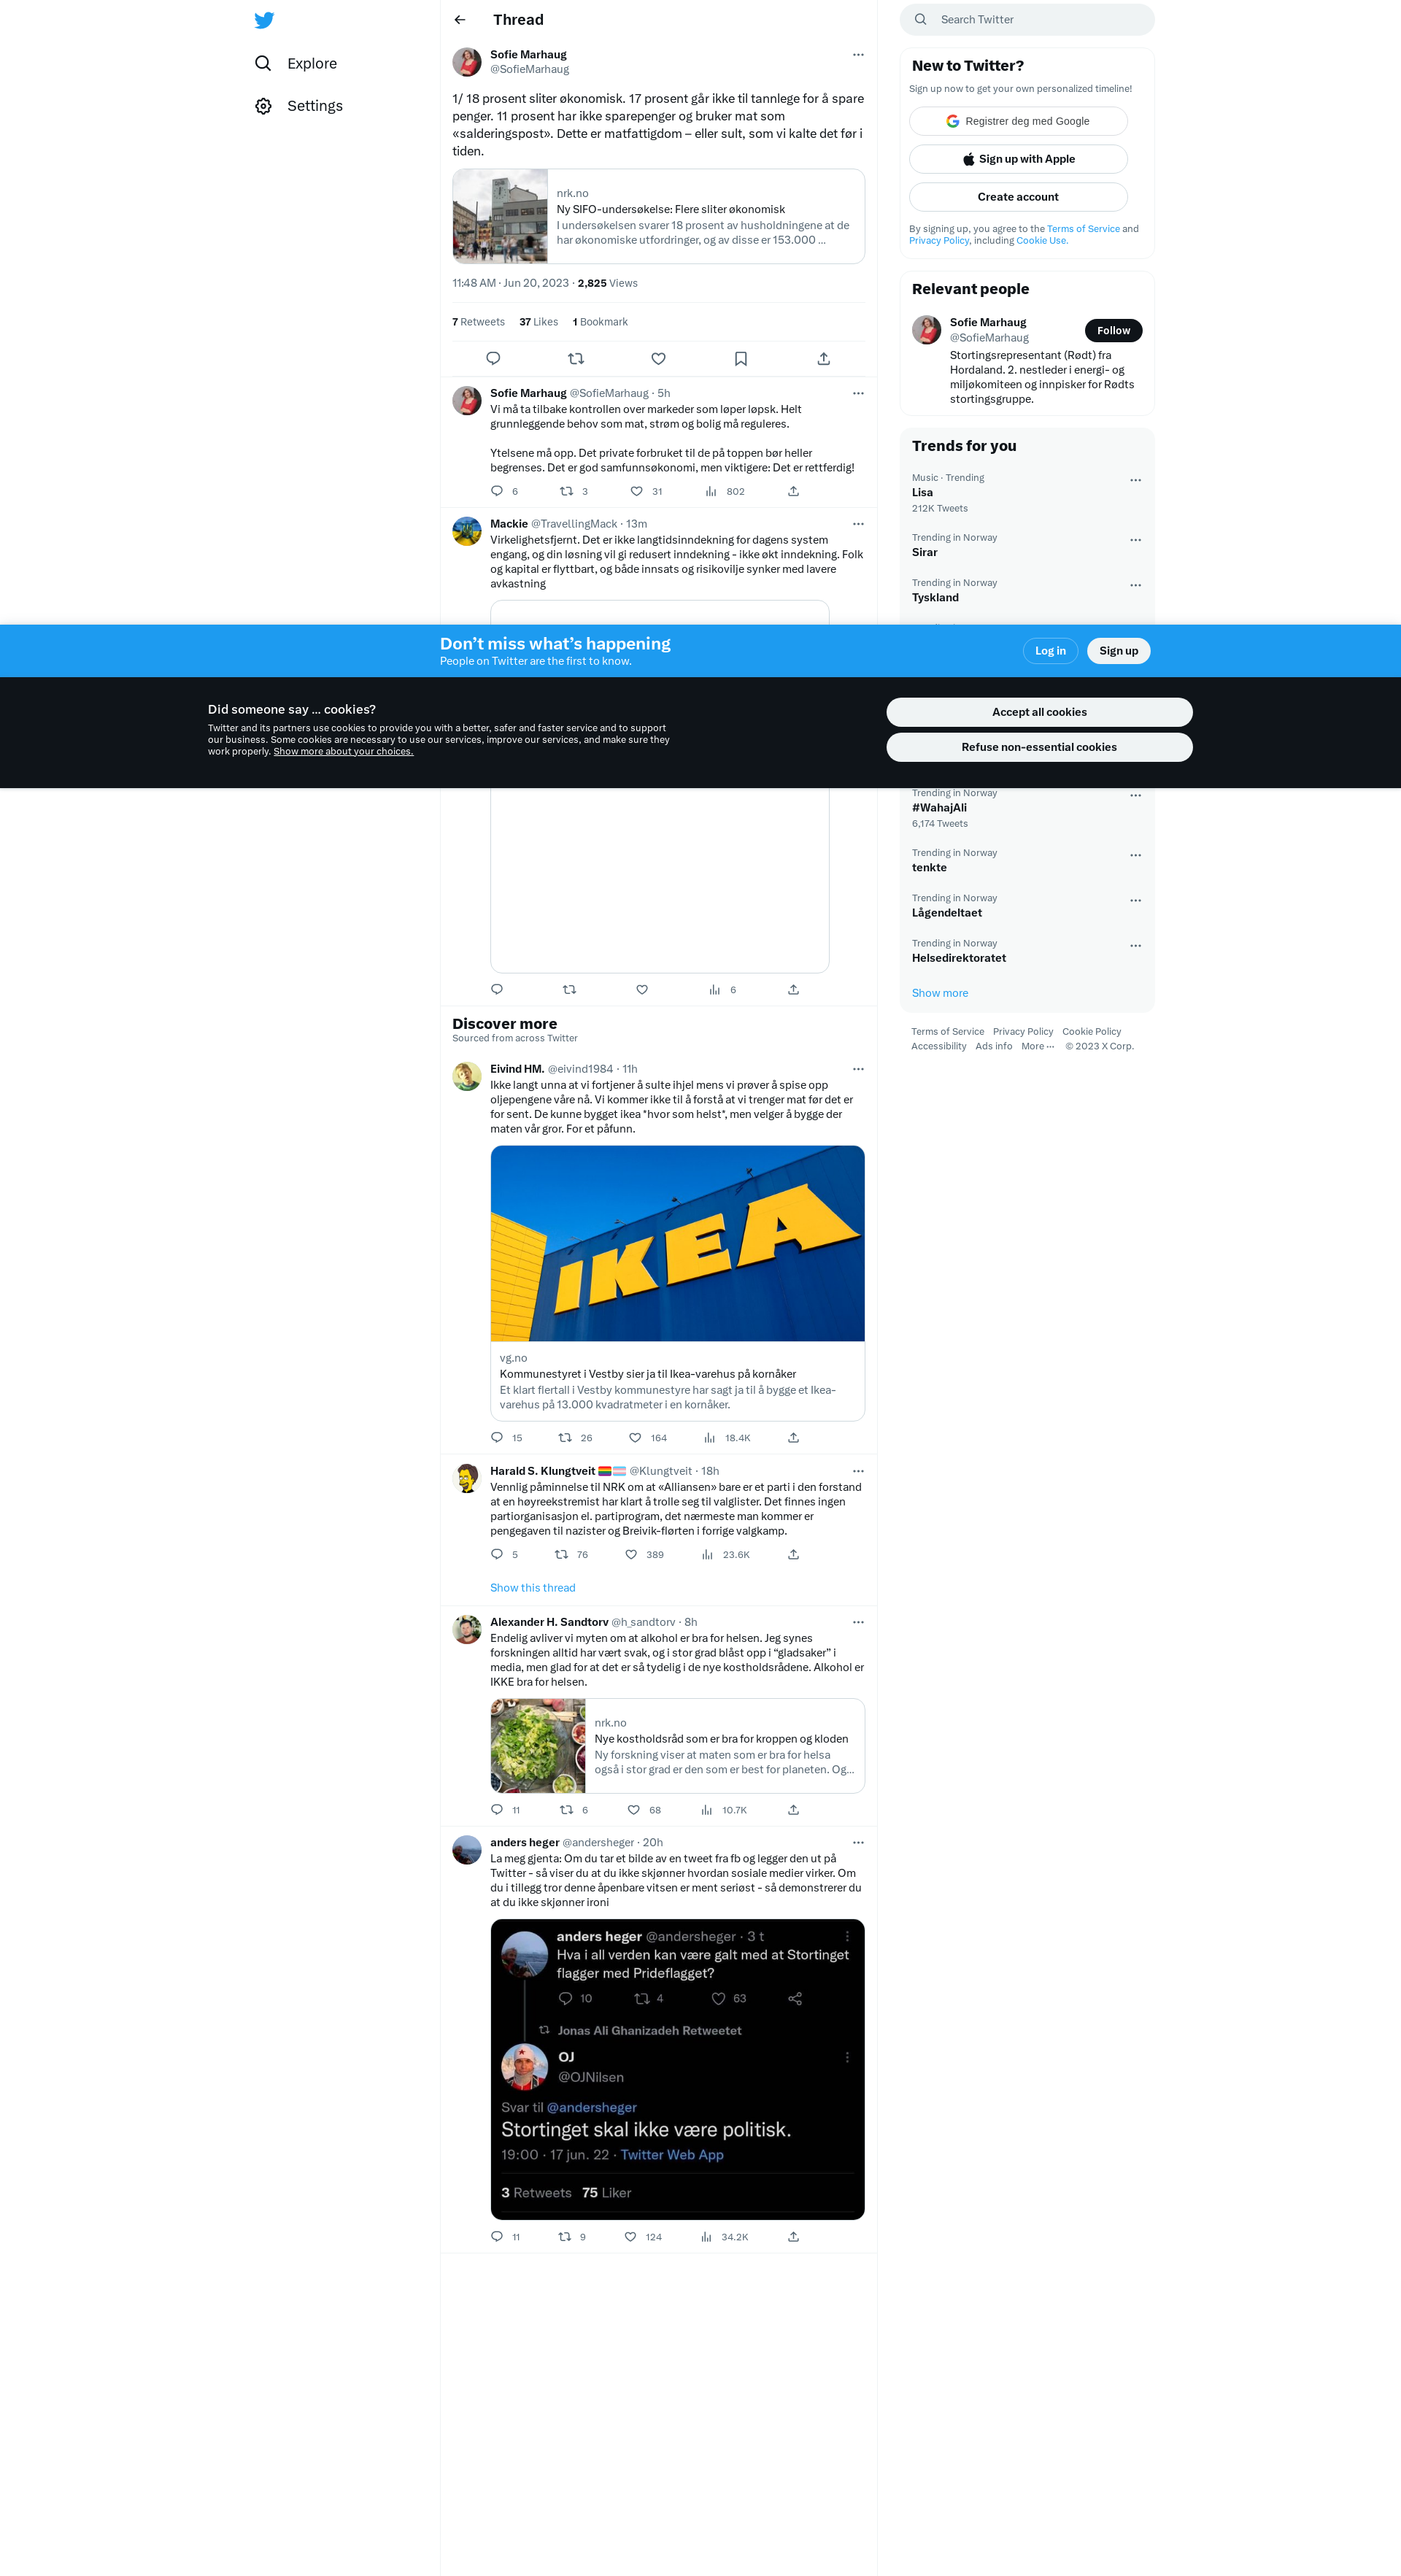Sign up from the blue banner
The image size is (1401, 2576).
coord(1118,651)
